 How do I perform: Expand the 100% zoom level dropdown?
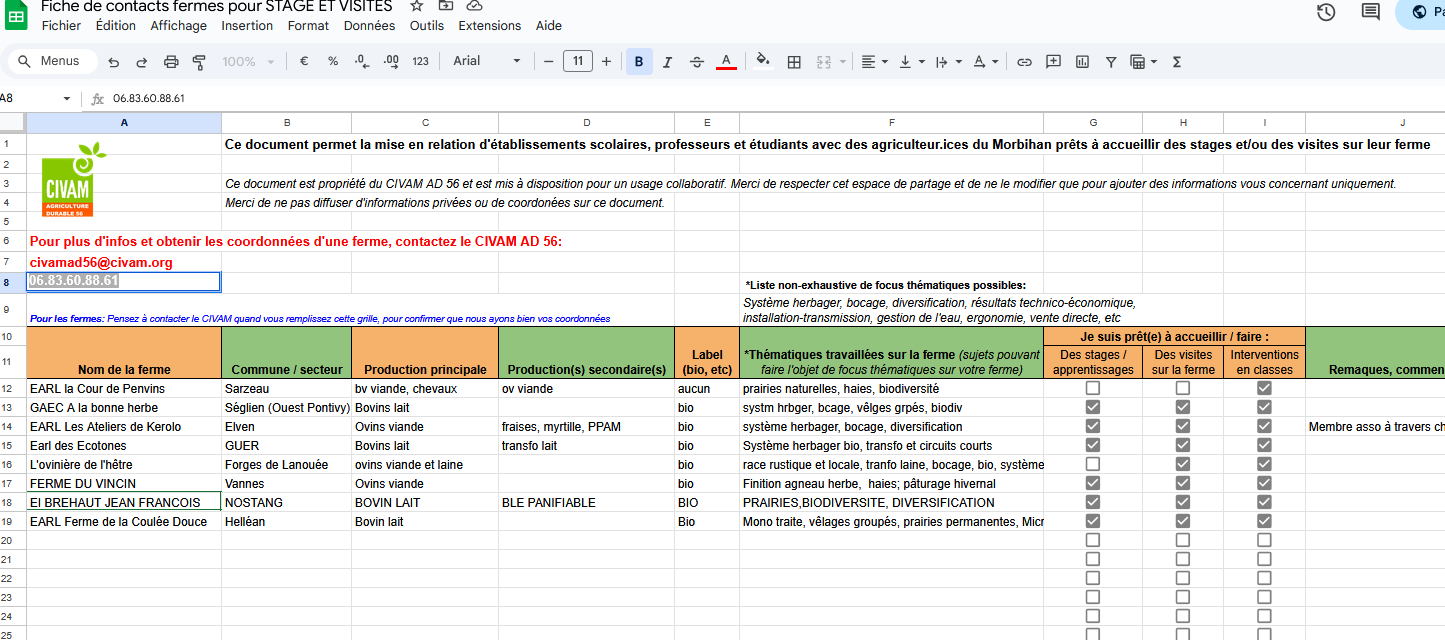coord(247,62)
